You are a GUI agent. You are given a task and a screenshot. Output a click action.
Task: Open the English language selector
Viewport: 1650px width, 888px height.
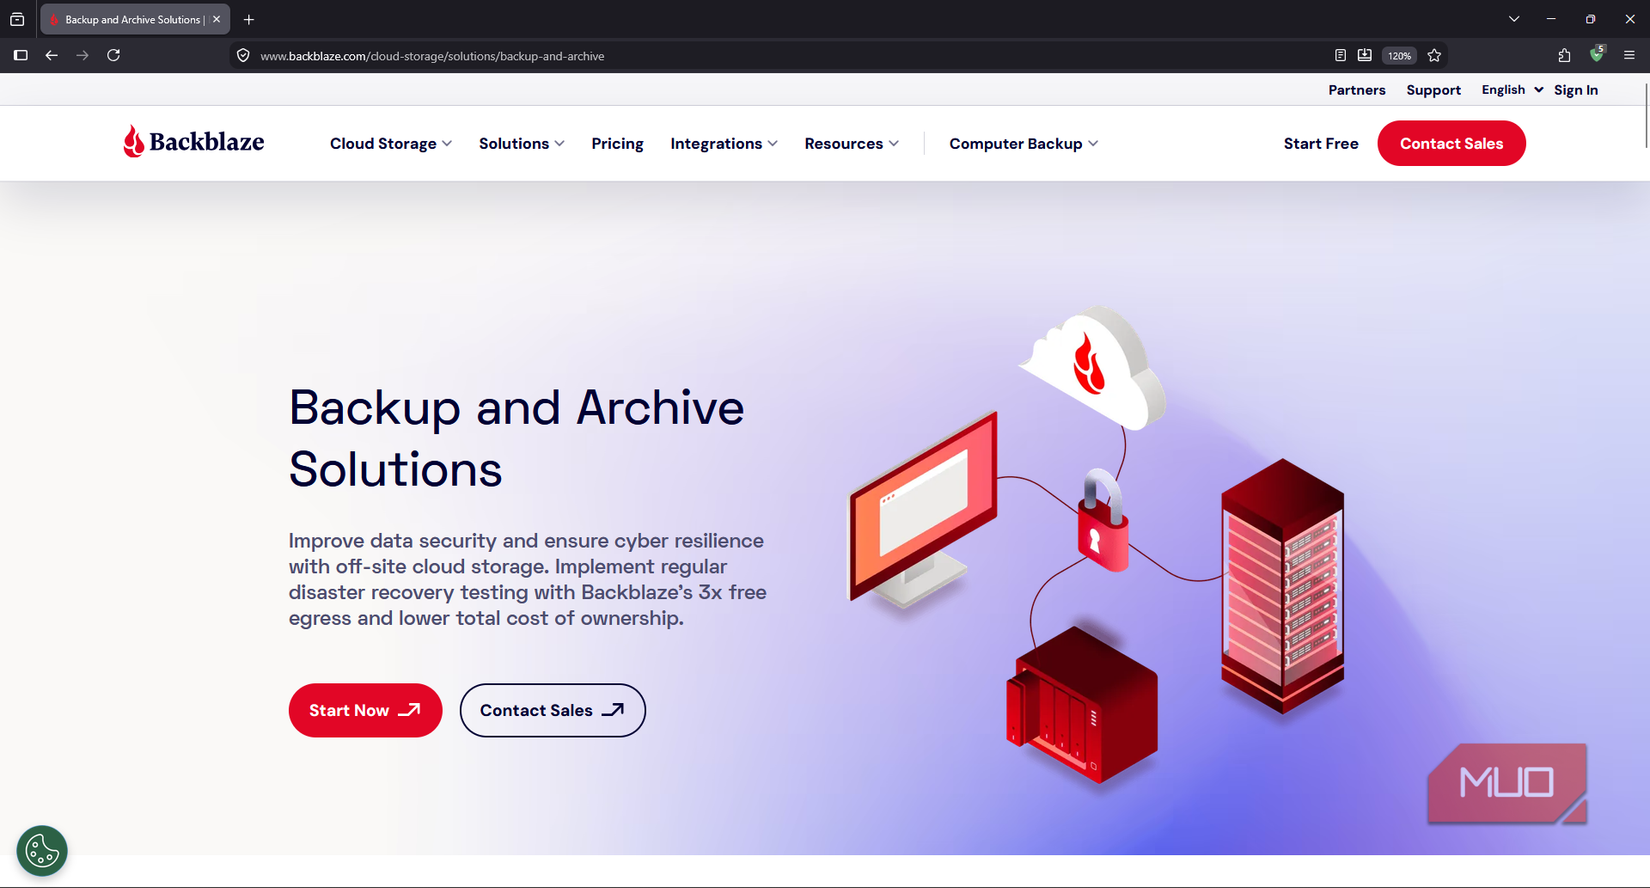[x=1512, y=90]
